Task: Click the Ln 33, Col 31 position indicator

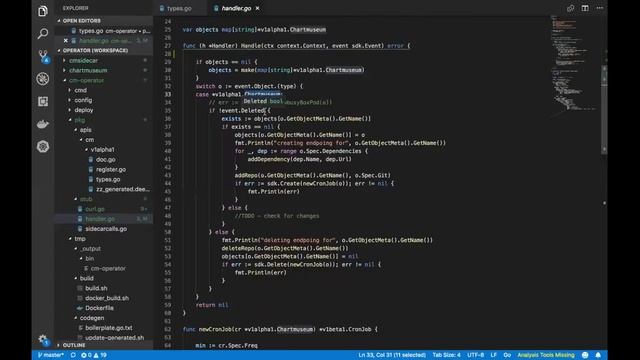Action: point(392,355)
